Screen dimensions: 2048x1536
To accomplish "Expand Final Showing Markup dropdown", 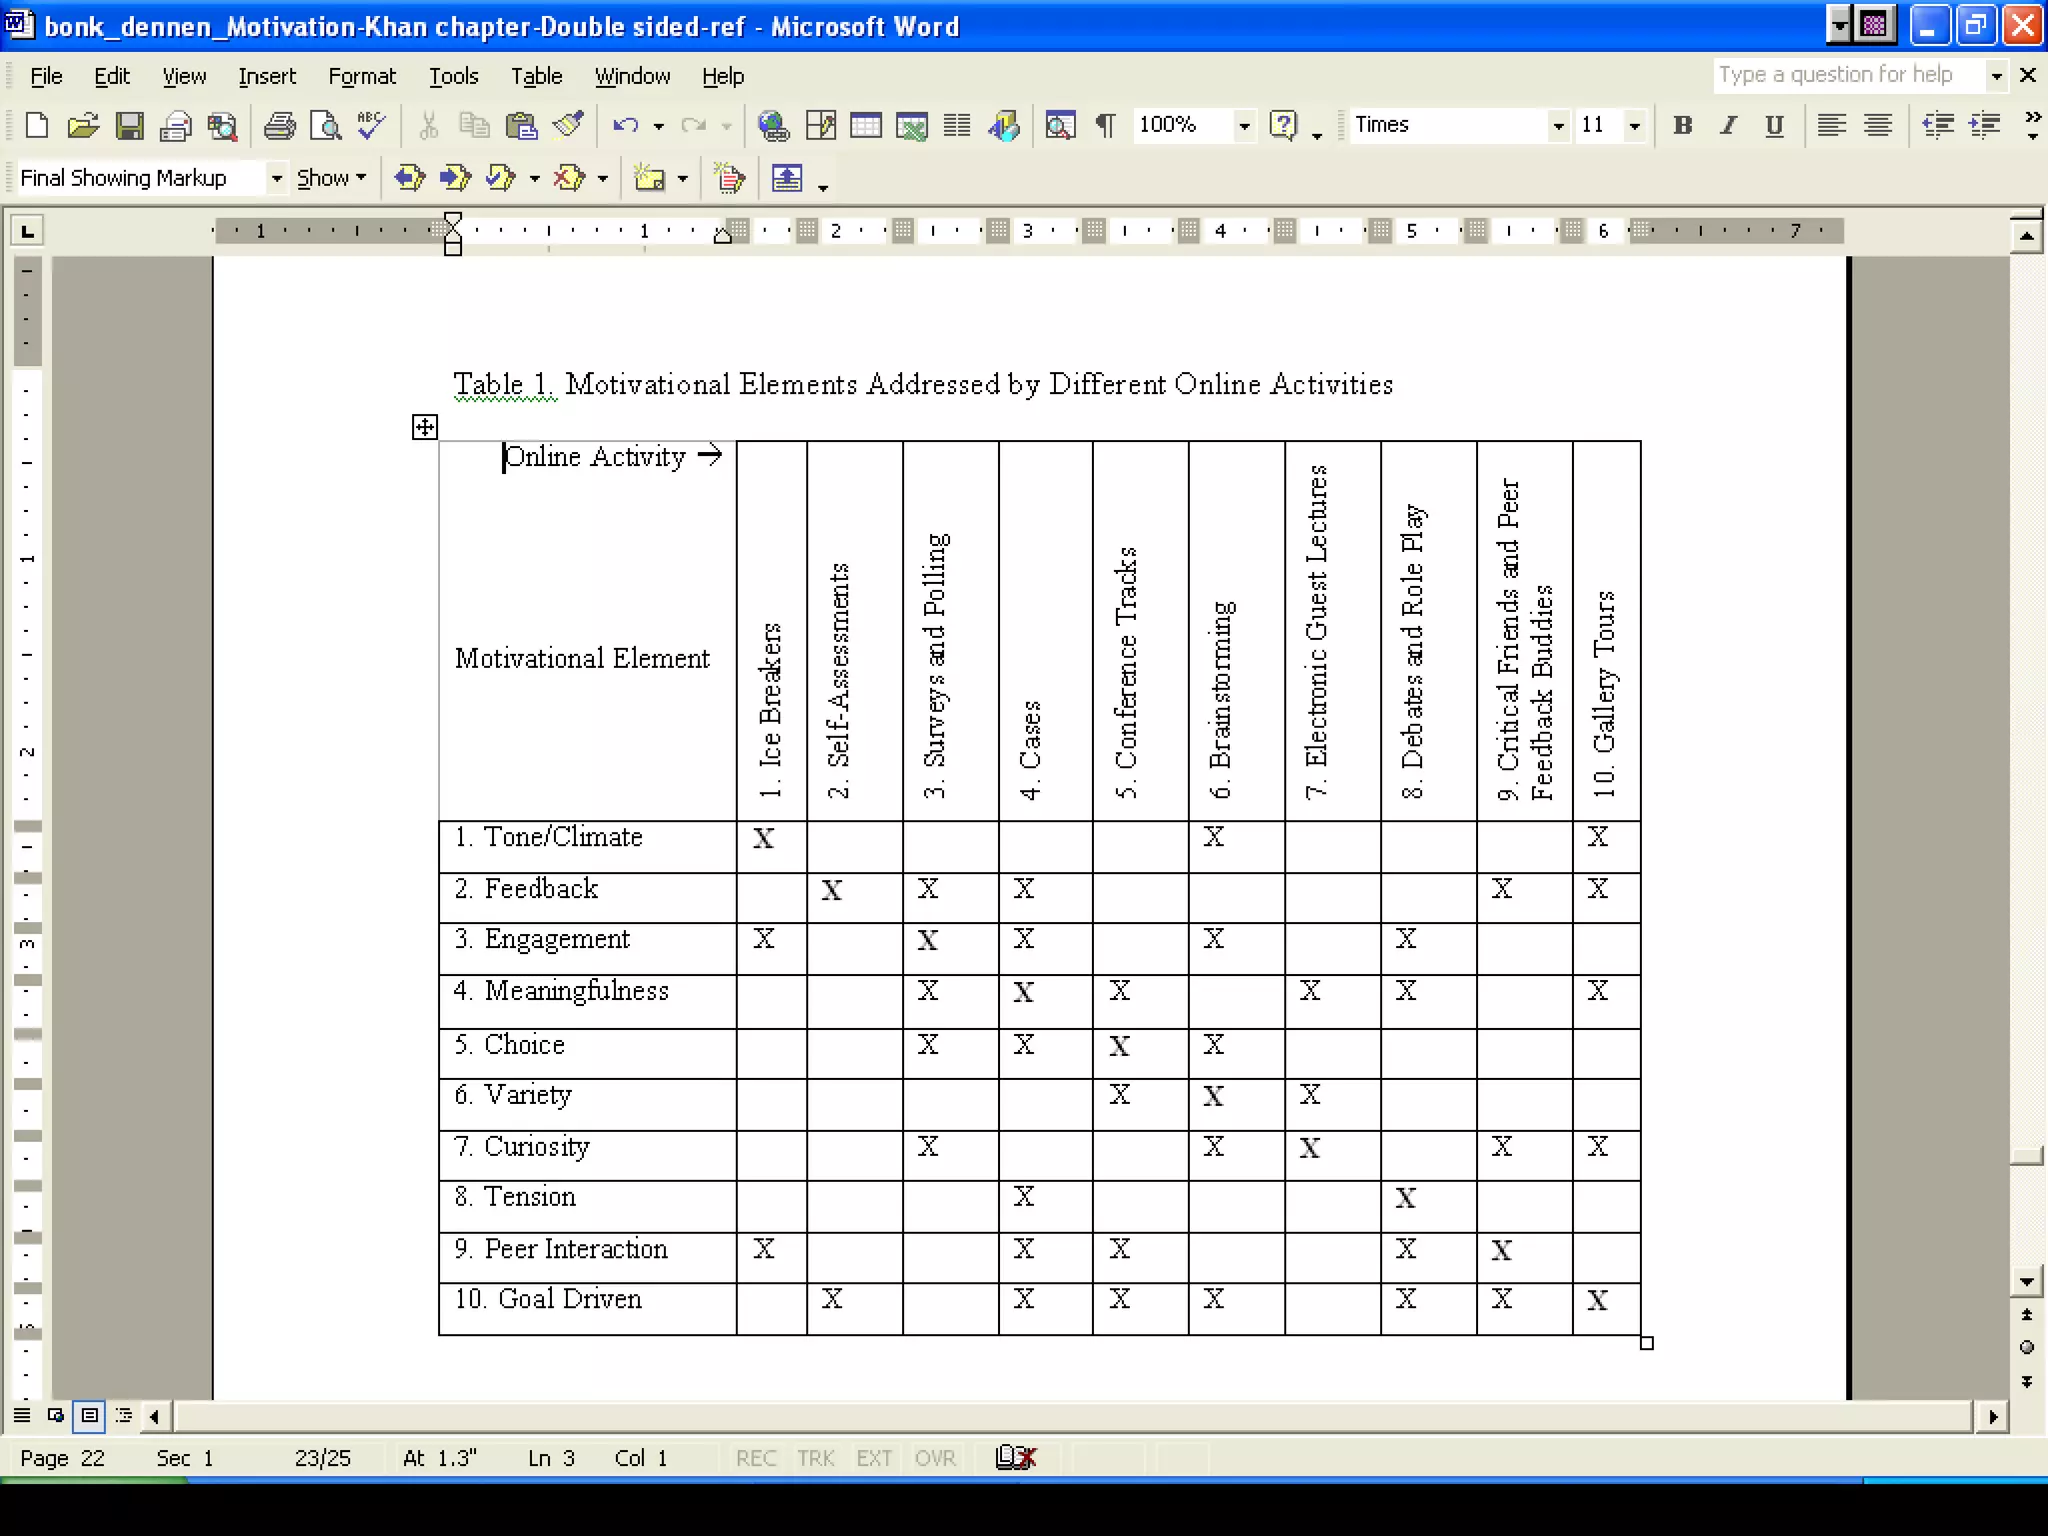I will (x=276, y=179).
